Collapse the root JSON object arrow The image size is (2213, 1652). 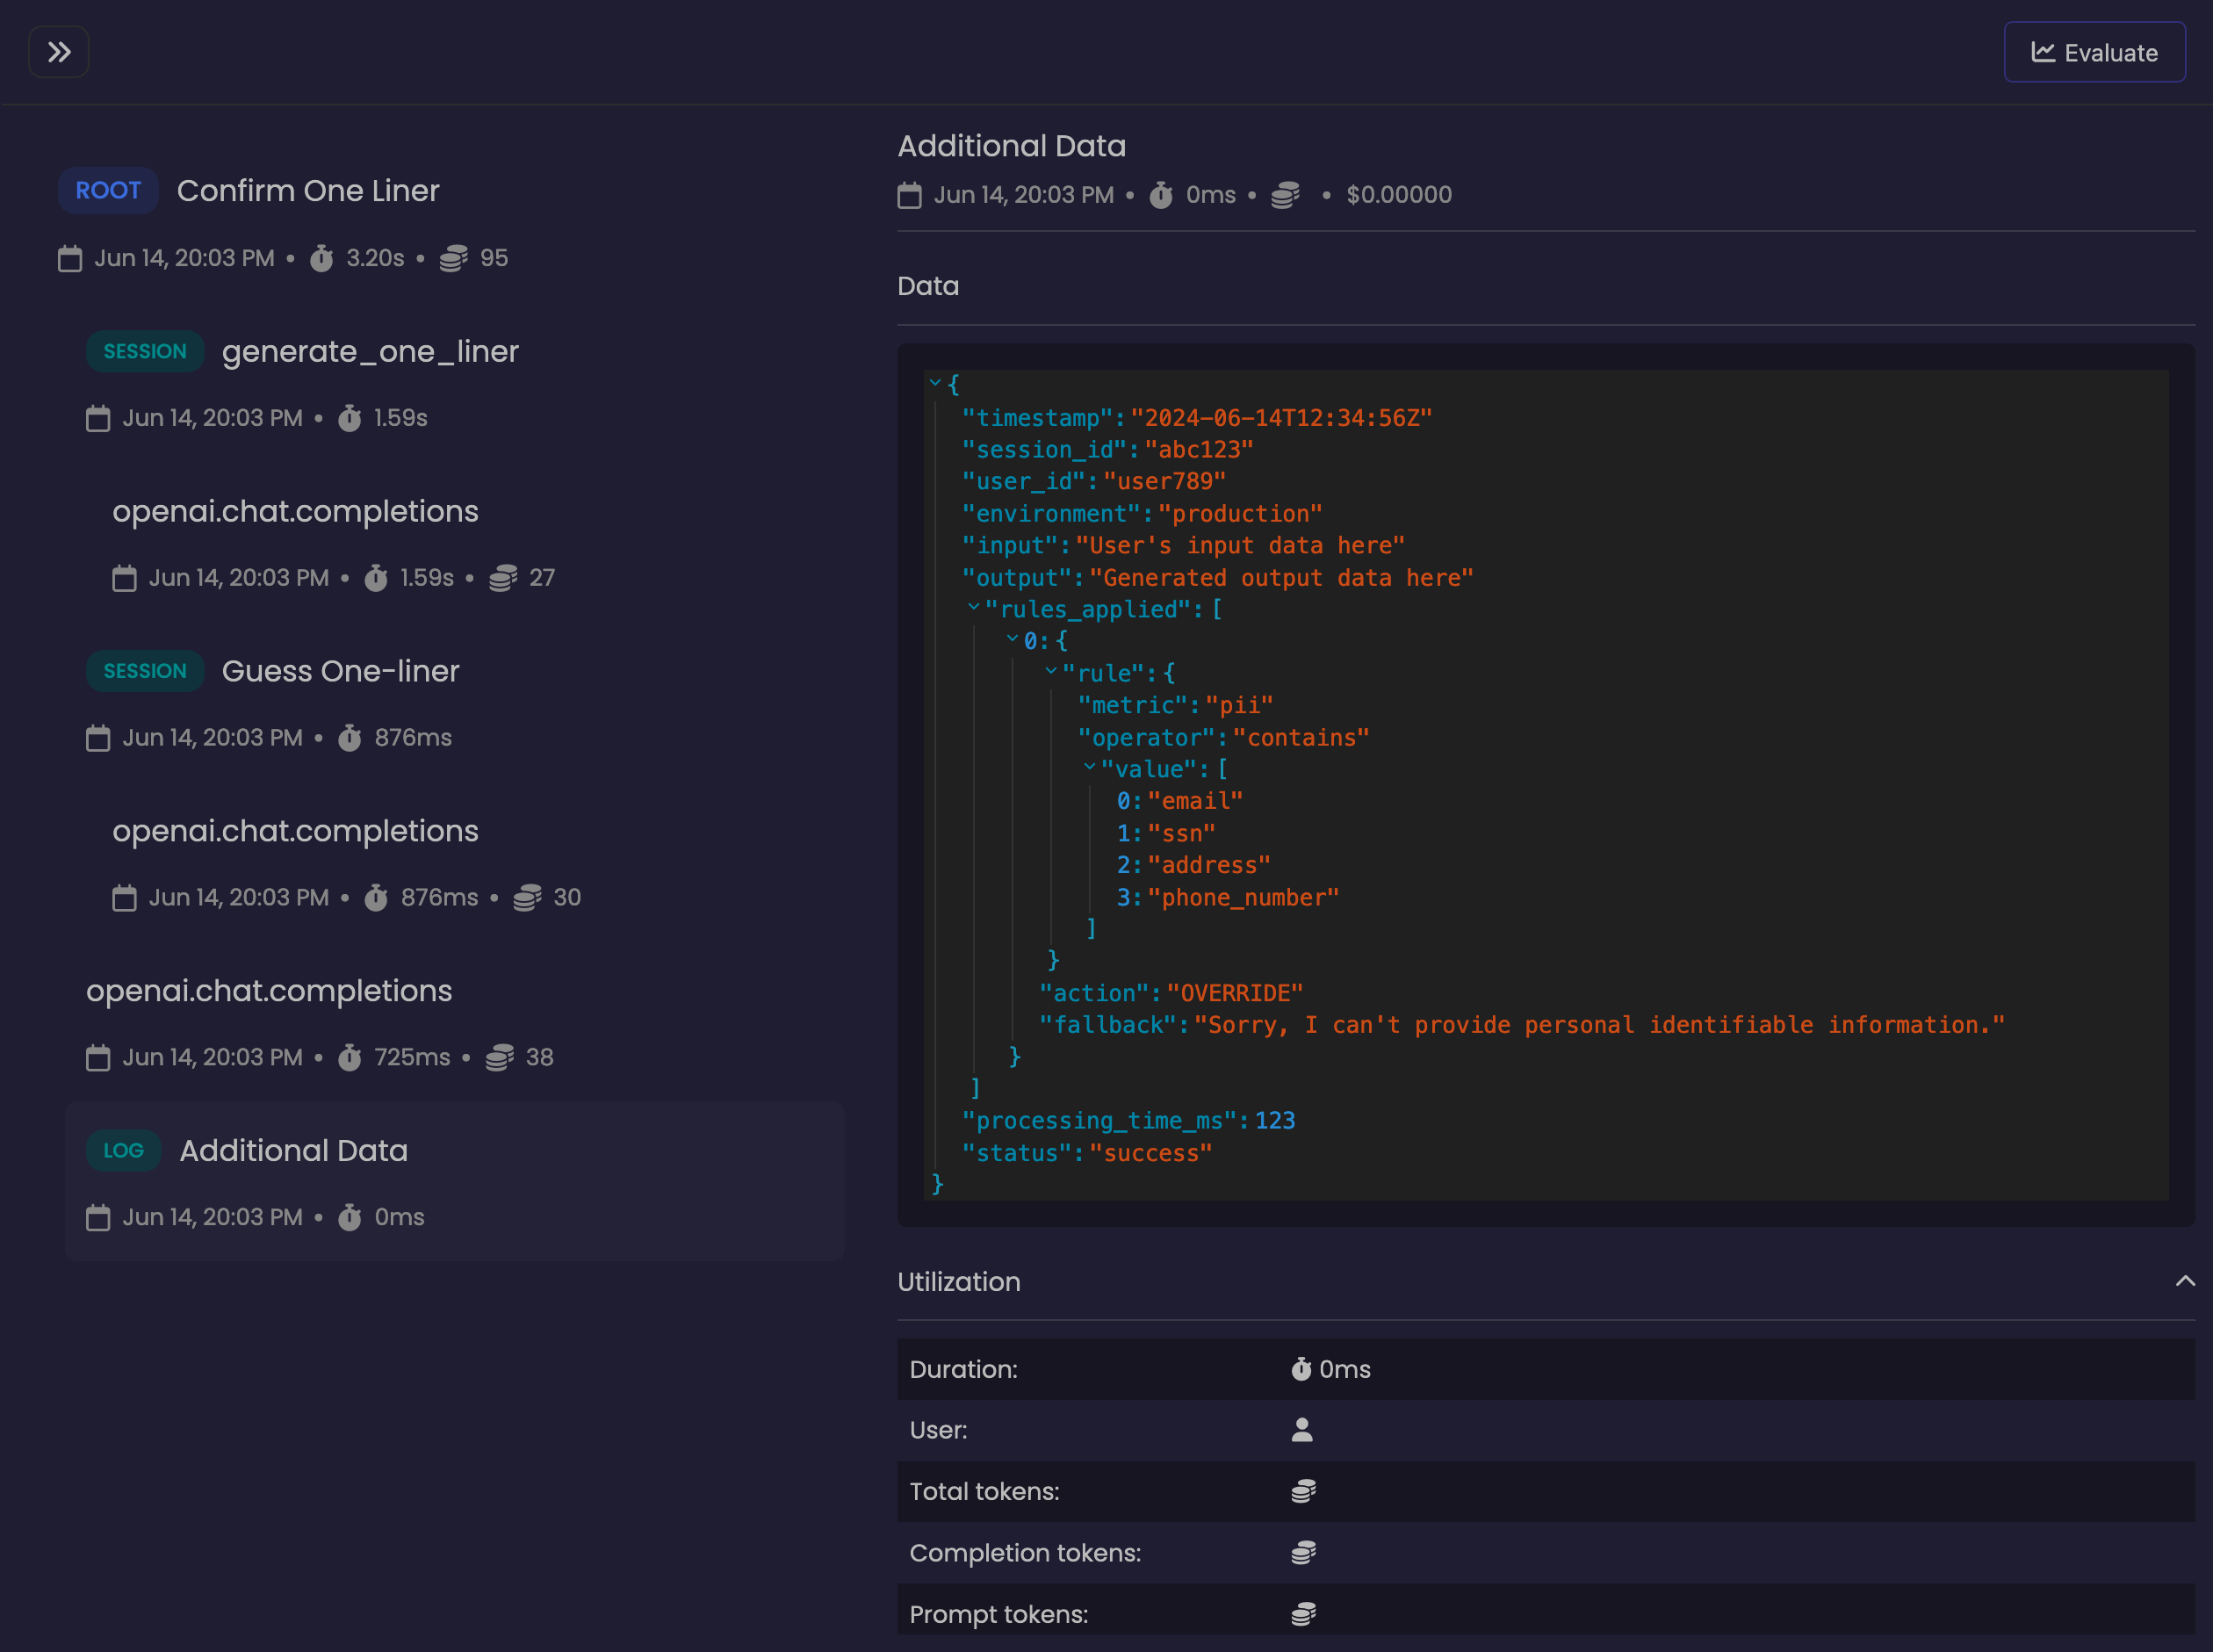pos(935,382)
